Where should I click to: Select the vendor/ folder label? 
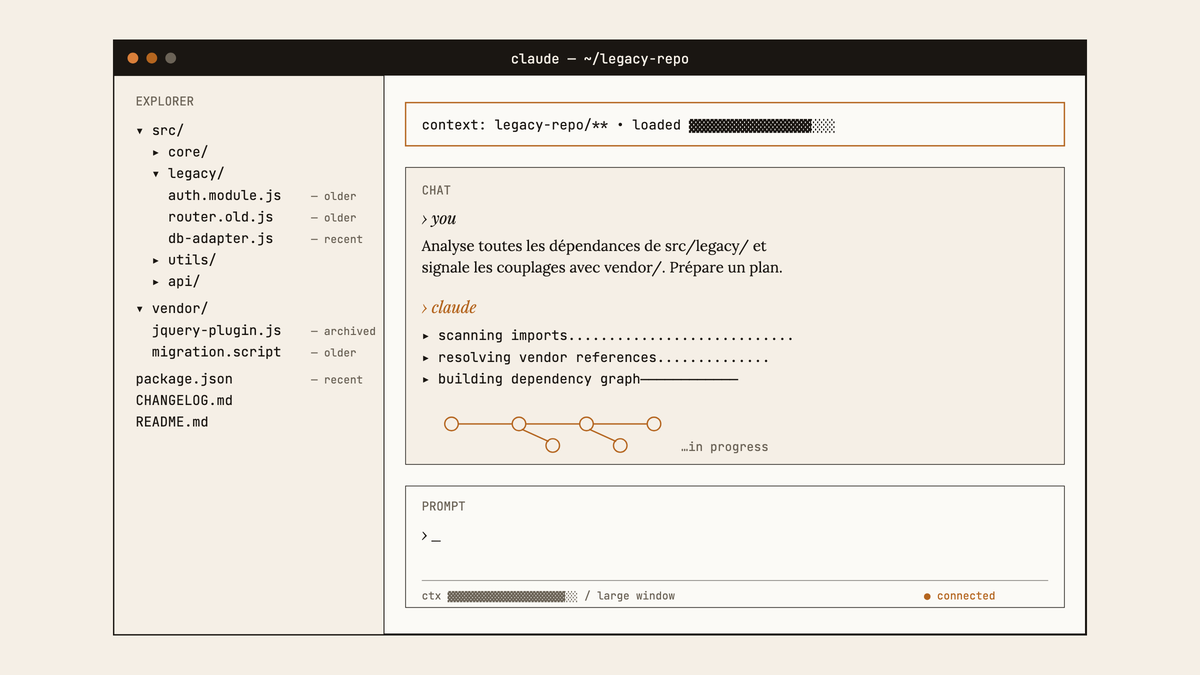pyautogui.click(x=180, y=309)
